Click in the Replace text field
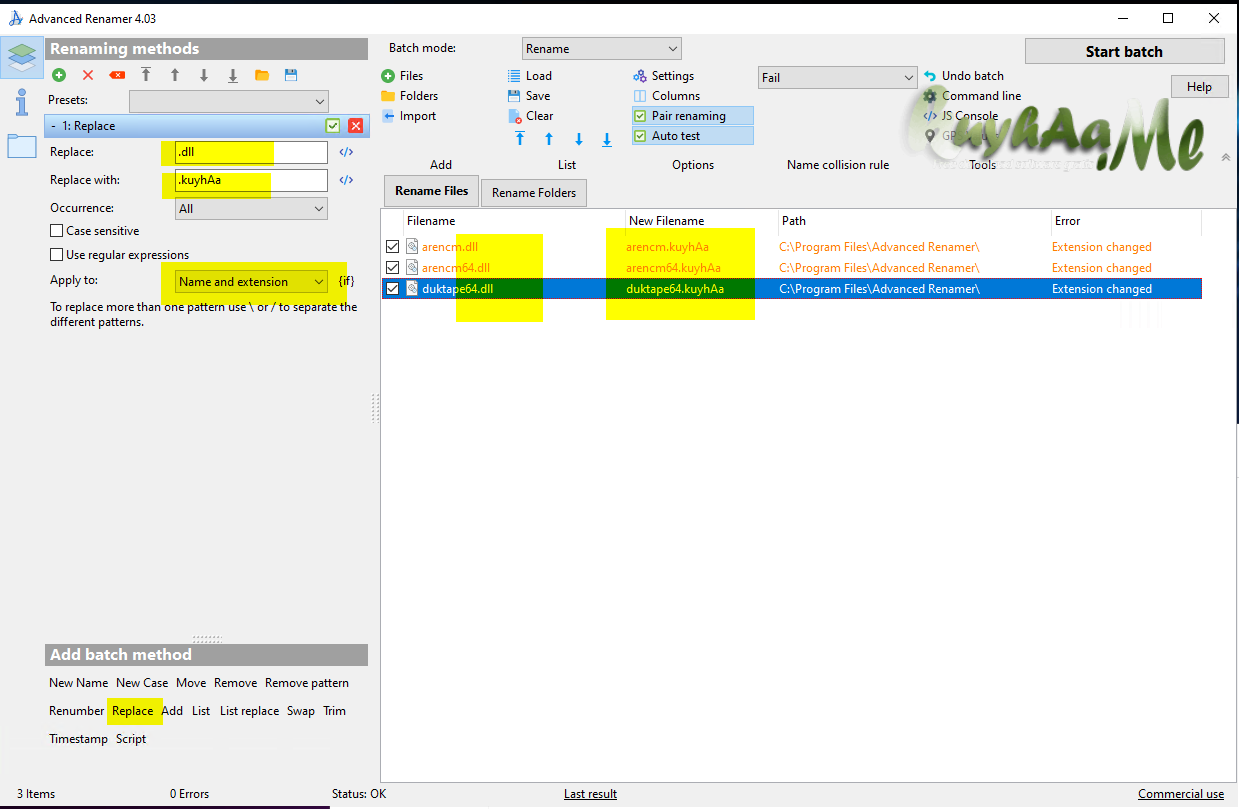Screen dimensions: 1239x809 tap(251, 152)
